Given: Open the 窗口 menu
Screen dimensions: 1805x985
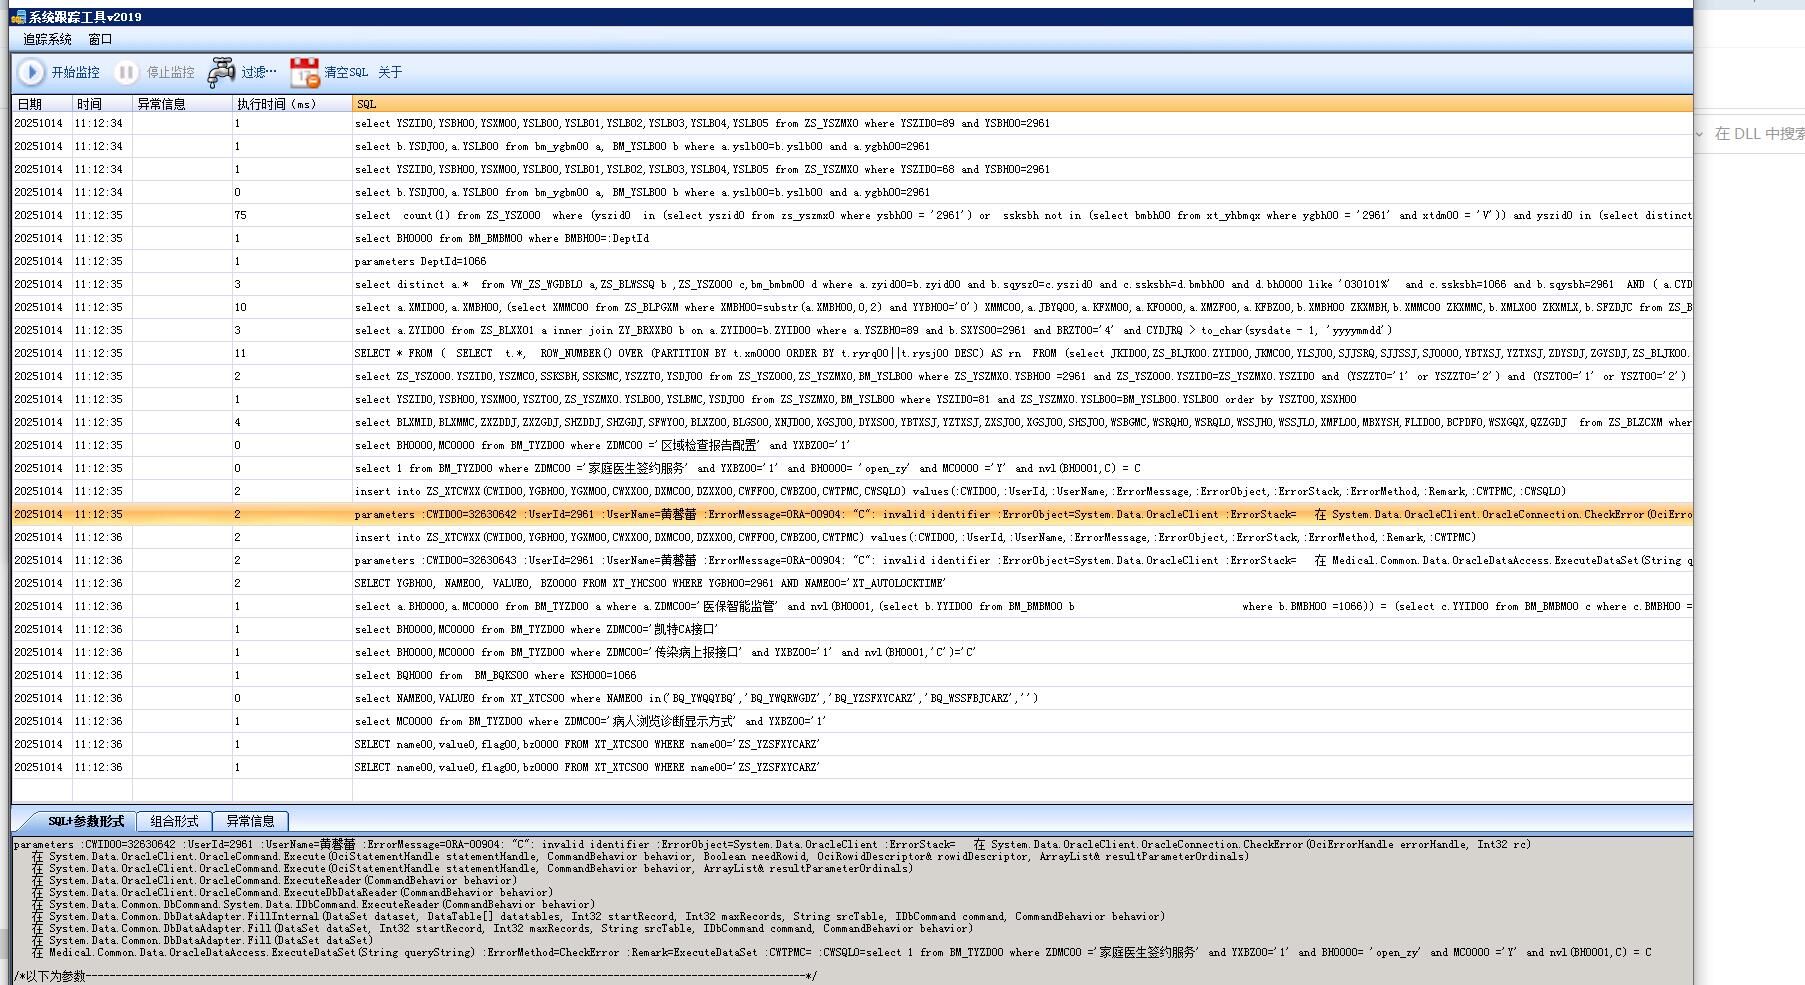Looking at the screenshot, I should pyautogui.click(x=100, y=39).
